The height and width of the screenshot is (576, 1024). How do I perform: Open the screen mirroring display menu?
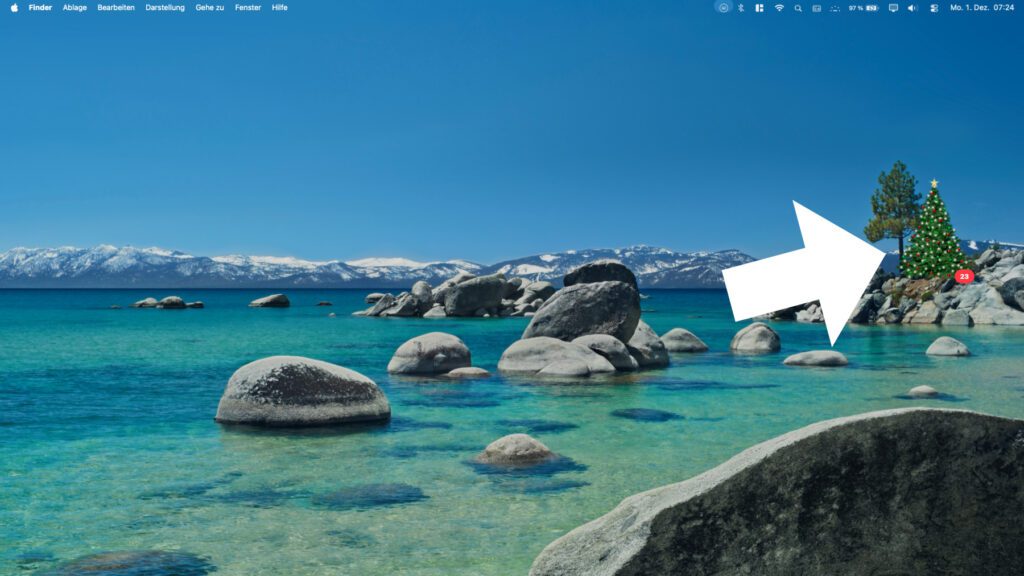(x=892, y=7)
